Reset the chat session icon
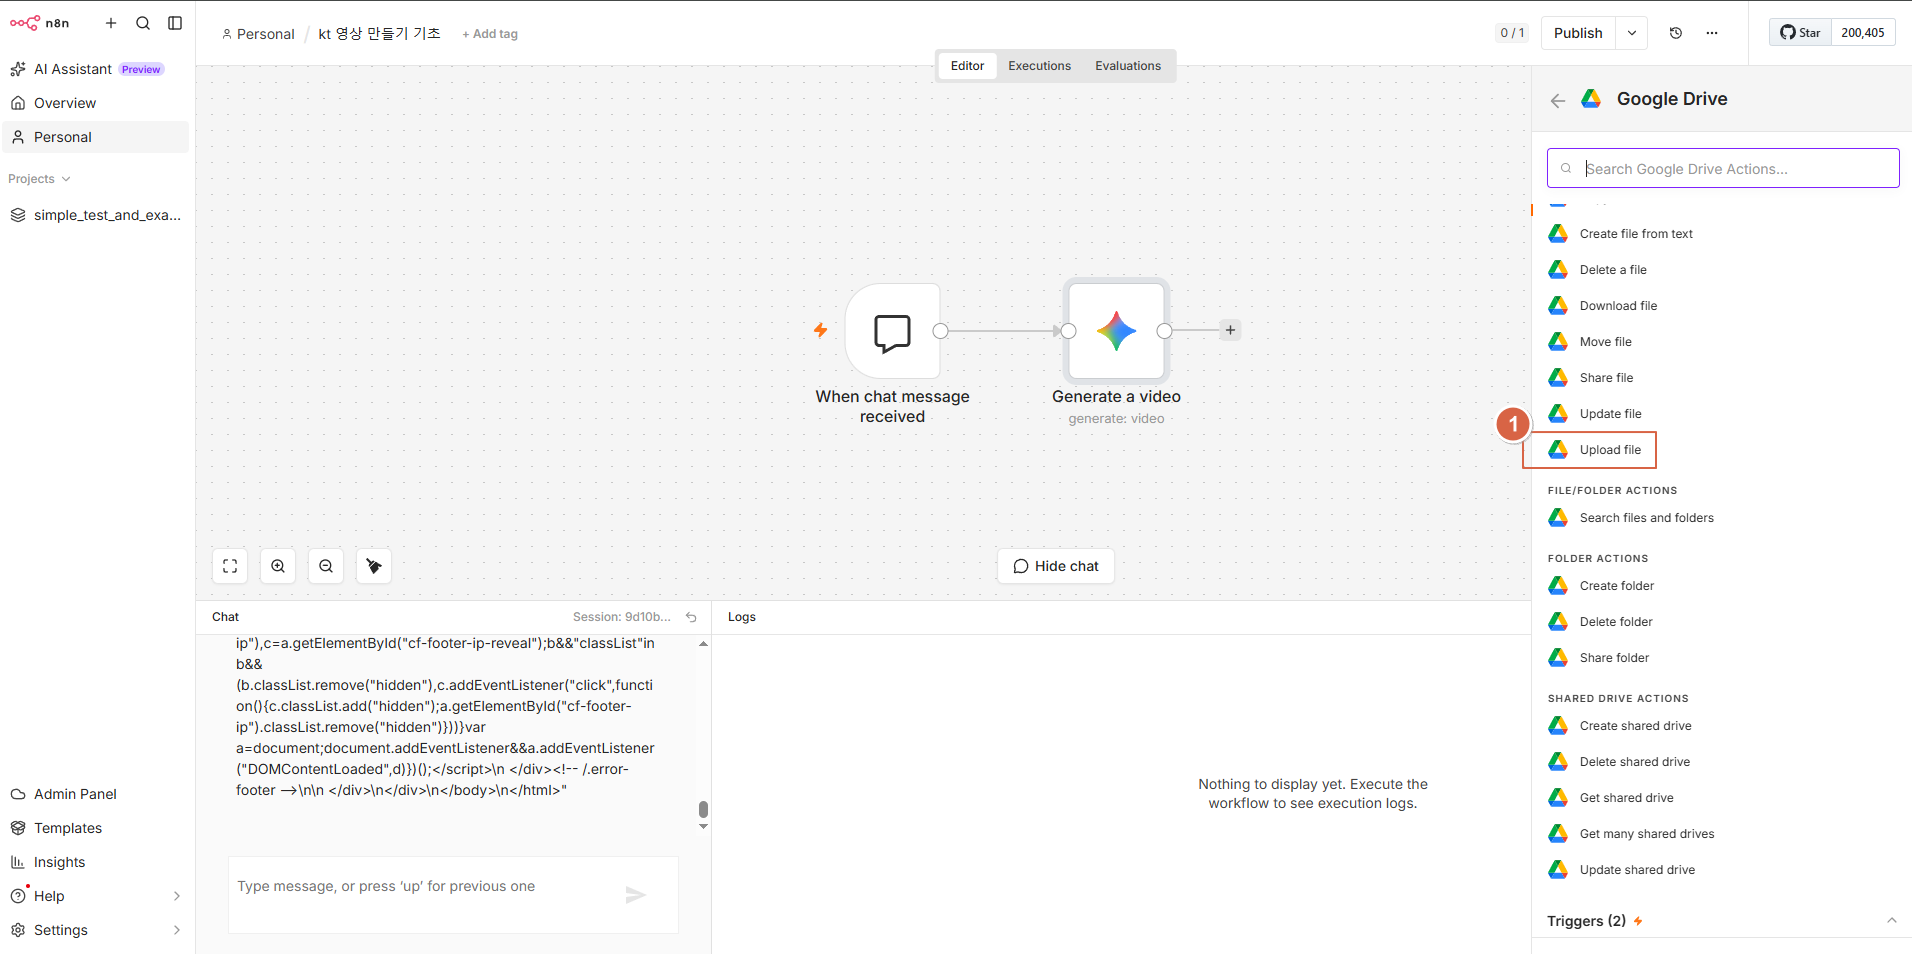The height and width of the screenshot is (954, 1912). tap(691, 617)
